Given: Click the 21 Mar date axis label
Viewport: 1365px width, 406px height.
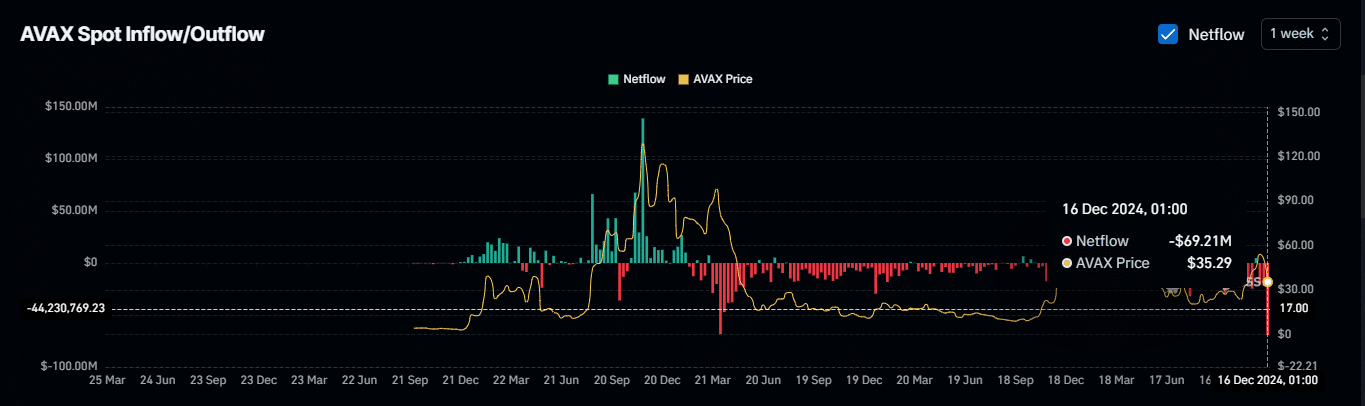Looking at the screenshot, I should pos(712,381).
